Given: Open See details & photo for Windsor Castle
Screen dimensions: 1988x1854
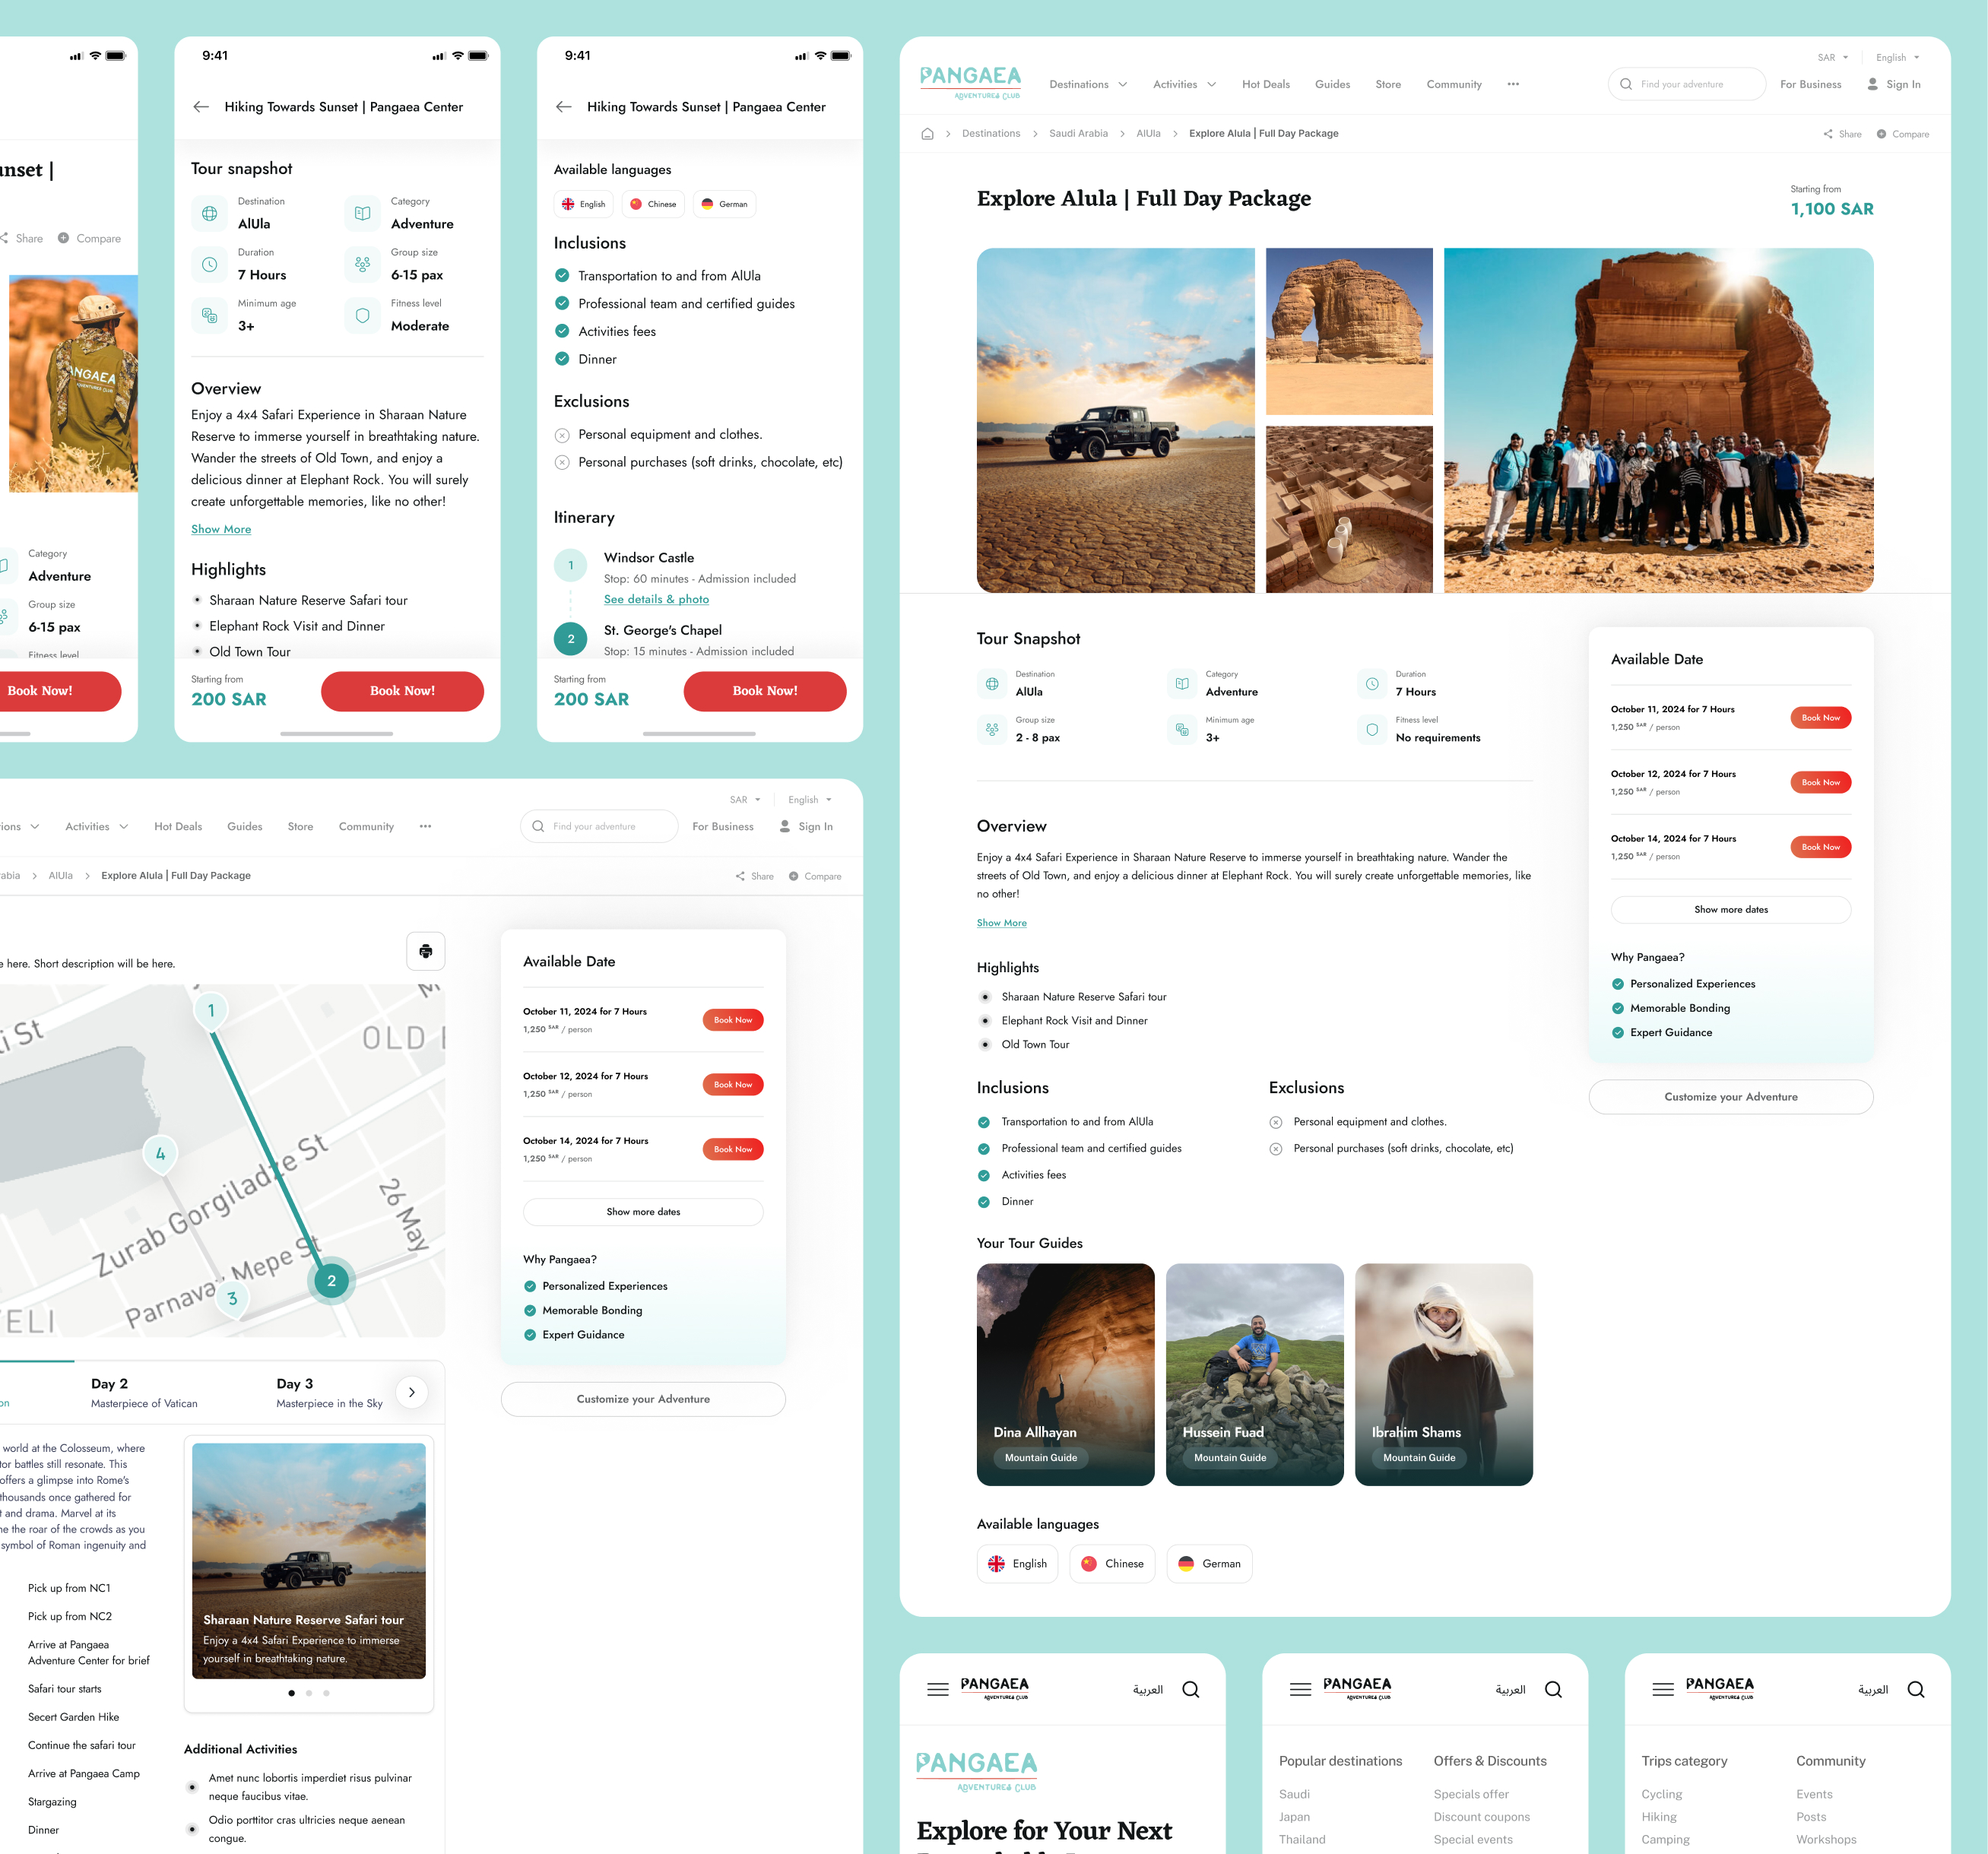Looking at the screenshot, I should coord(656,600).
